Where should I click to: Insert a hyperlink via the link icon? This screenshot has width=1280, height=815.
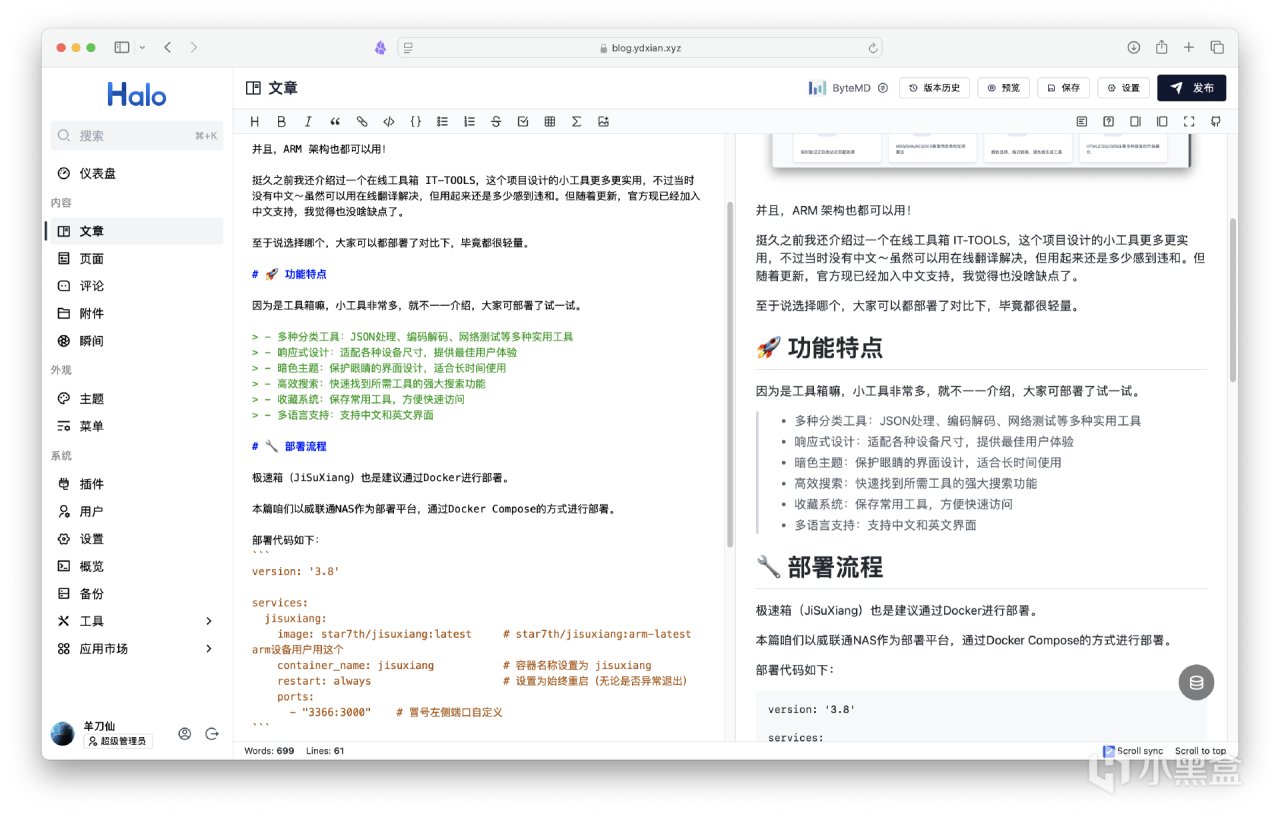[x=362, y=122]
